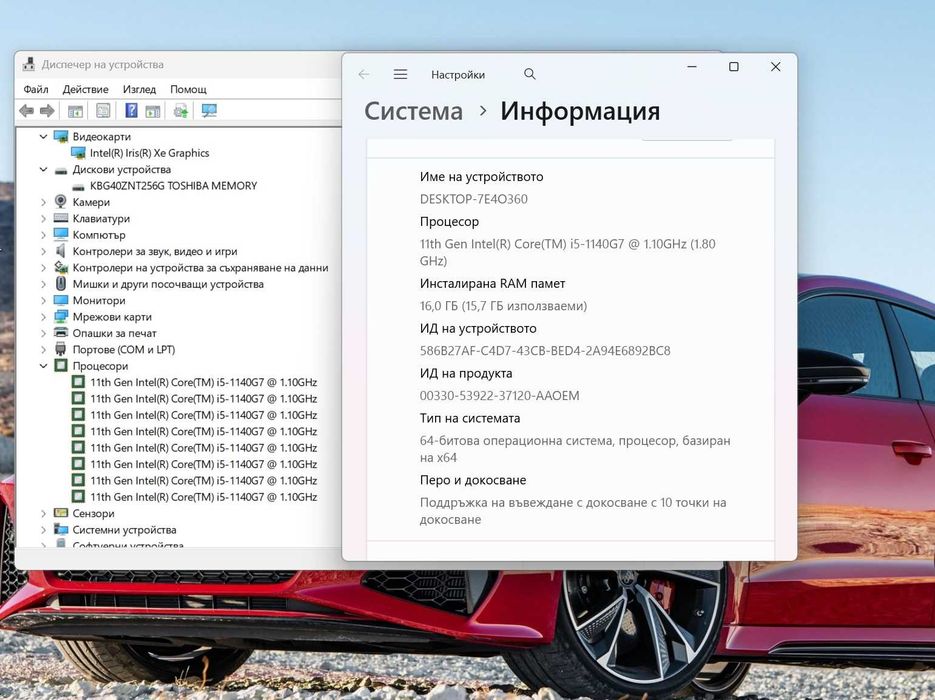Collapse the Дискови устройства category chevron
This screenshot has width=935, height=700.
coord(43,169)
